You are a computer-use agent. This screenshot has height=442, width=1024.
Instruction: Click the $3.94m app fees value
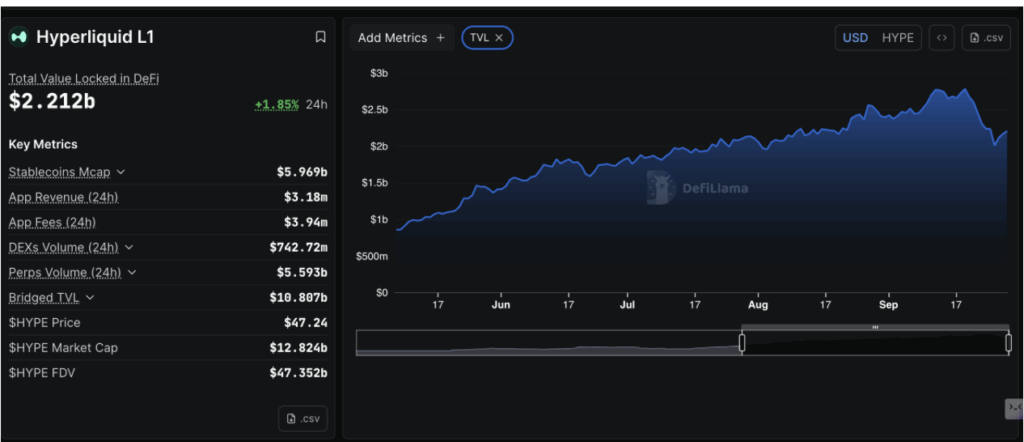(x=306, y=223)
